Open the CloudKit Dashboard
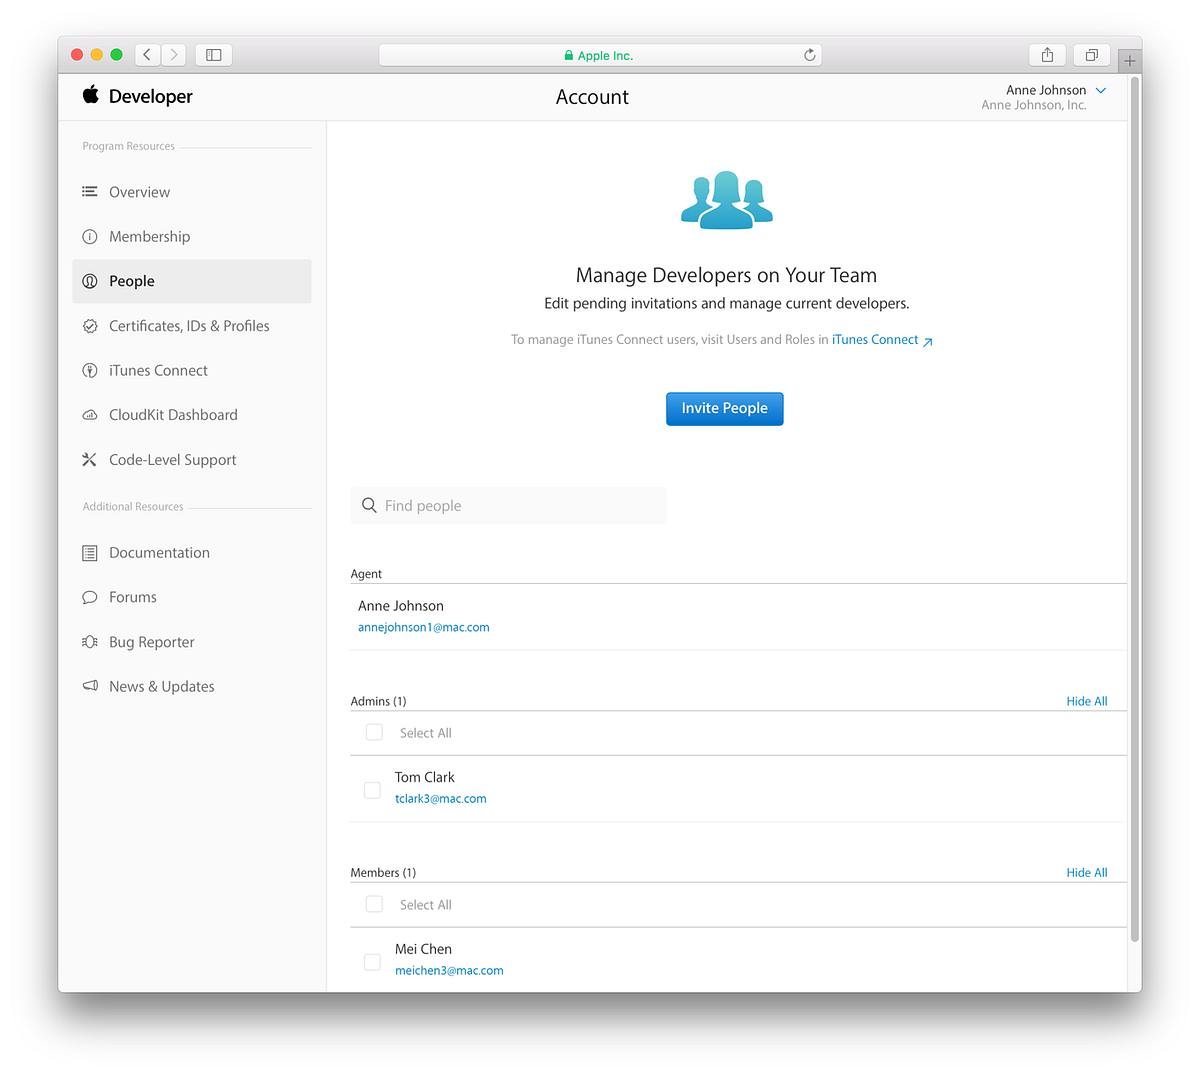The width and height of the screenshot is (1200, 1076). click(x=173, y=414)
